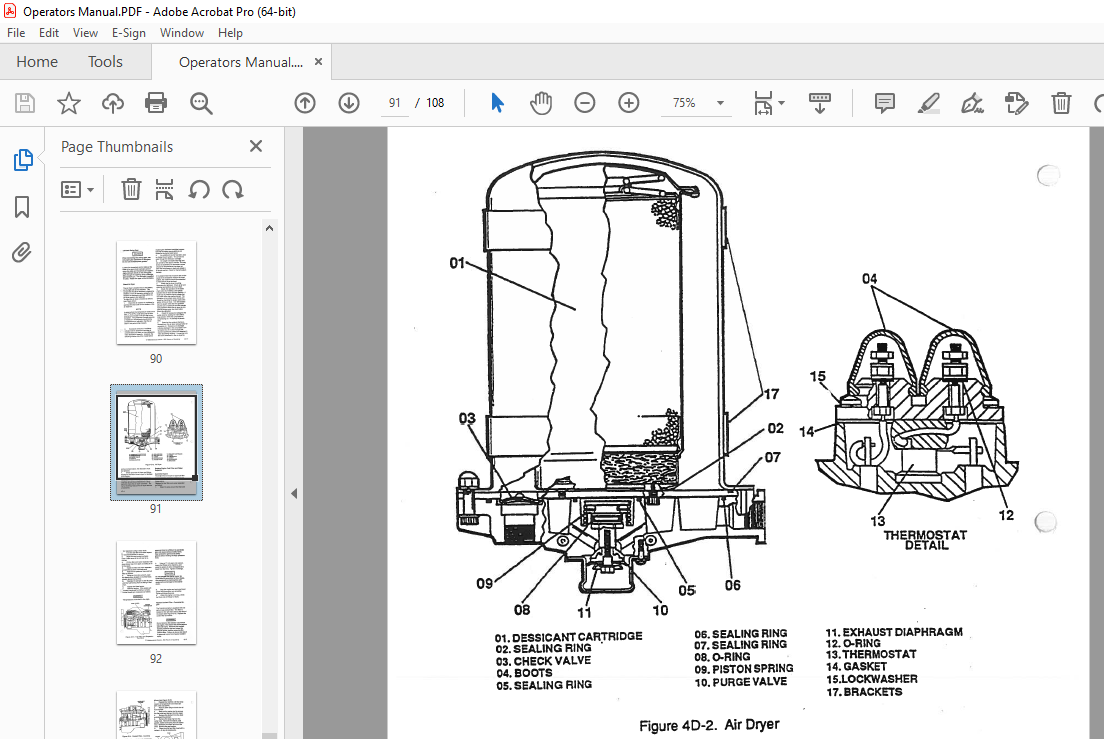The image size is (1104, 739).
Task: Select the Operators Manual document tab
Action: [x=241, y=62]
